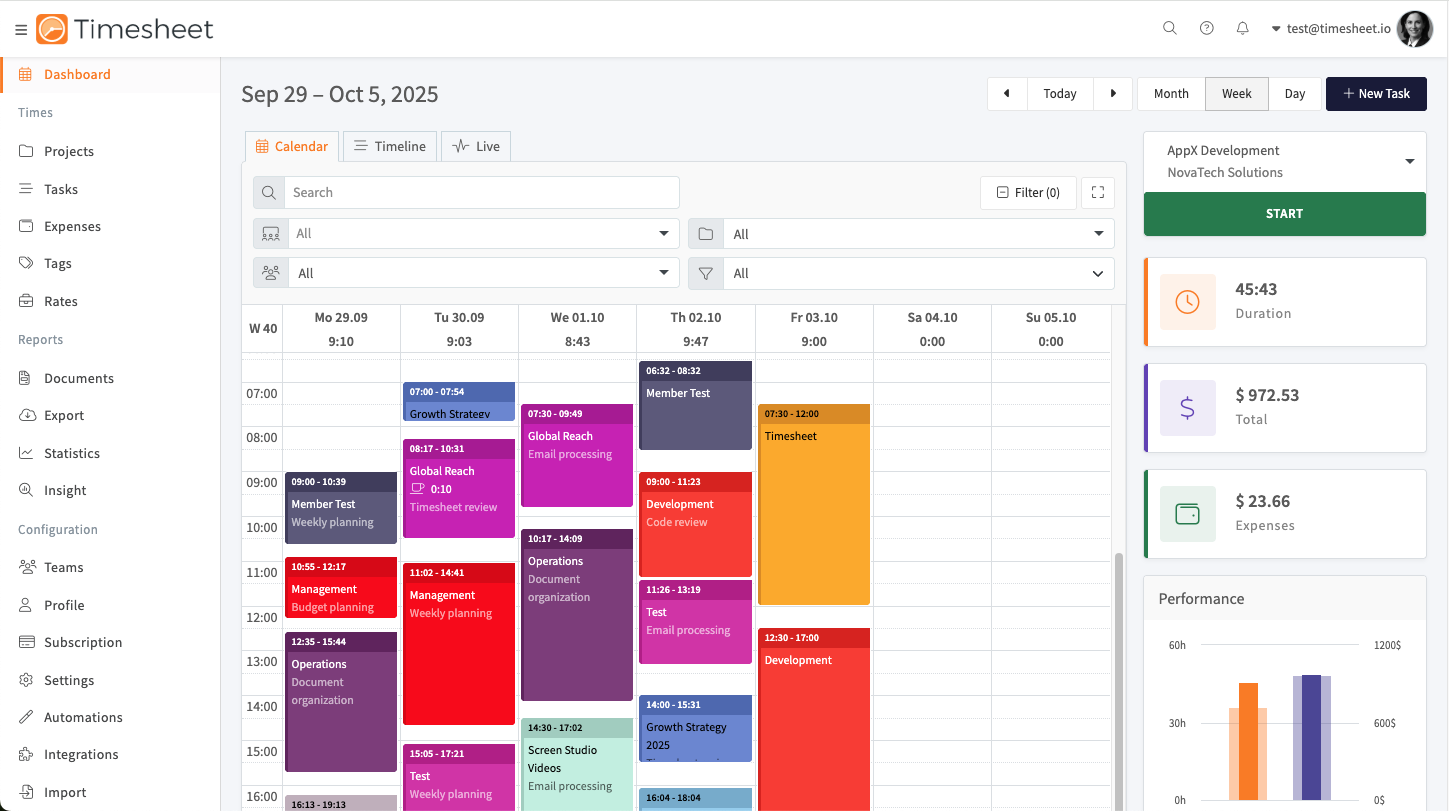Screen dimensions: 1449x811
Task: Expand the calendar to fullscreen
Action: (x=1097, y=192)
